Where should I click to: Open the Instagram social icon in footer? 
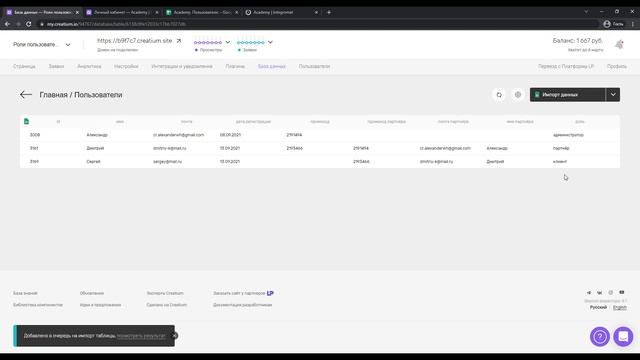point(611,293)
